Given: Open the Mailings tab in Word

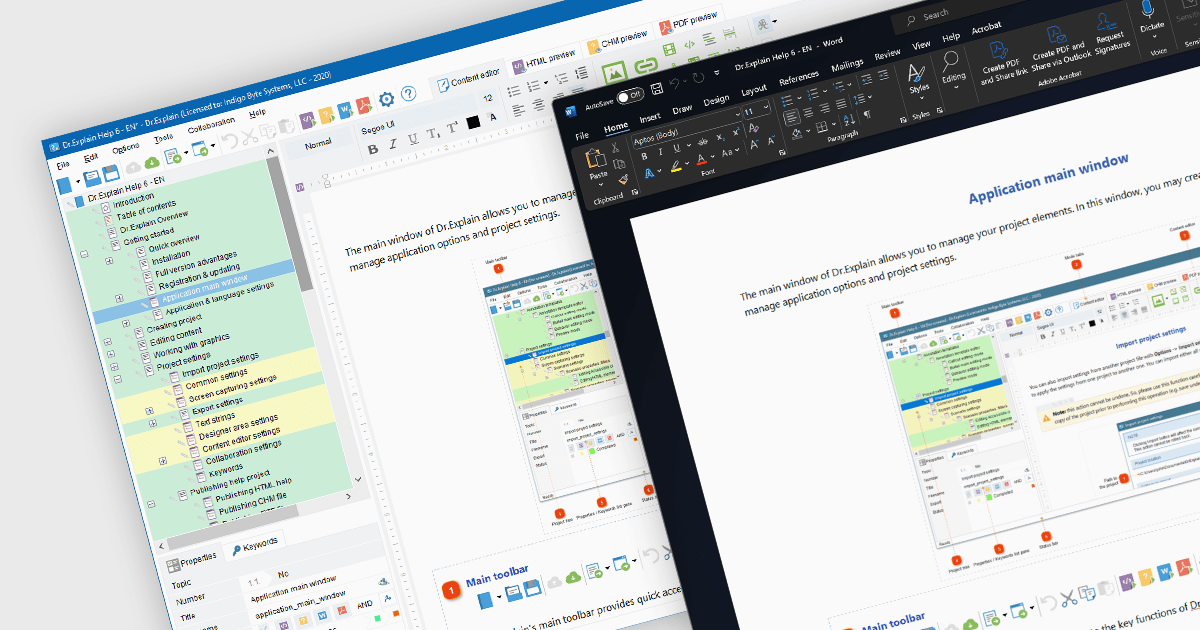Looking at the screenshot, I should [847, 65].
